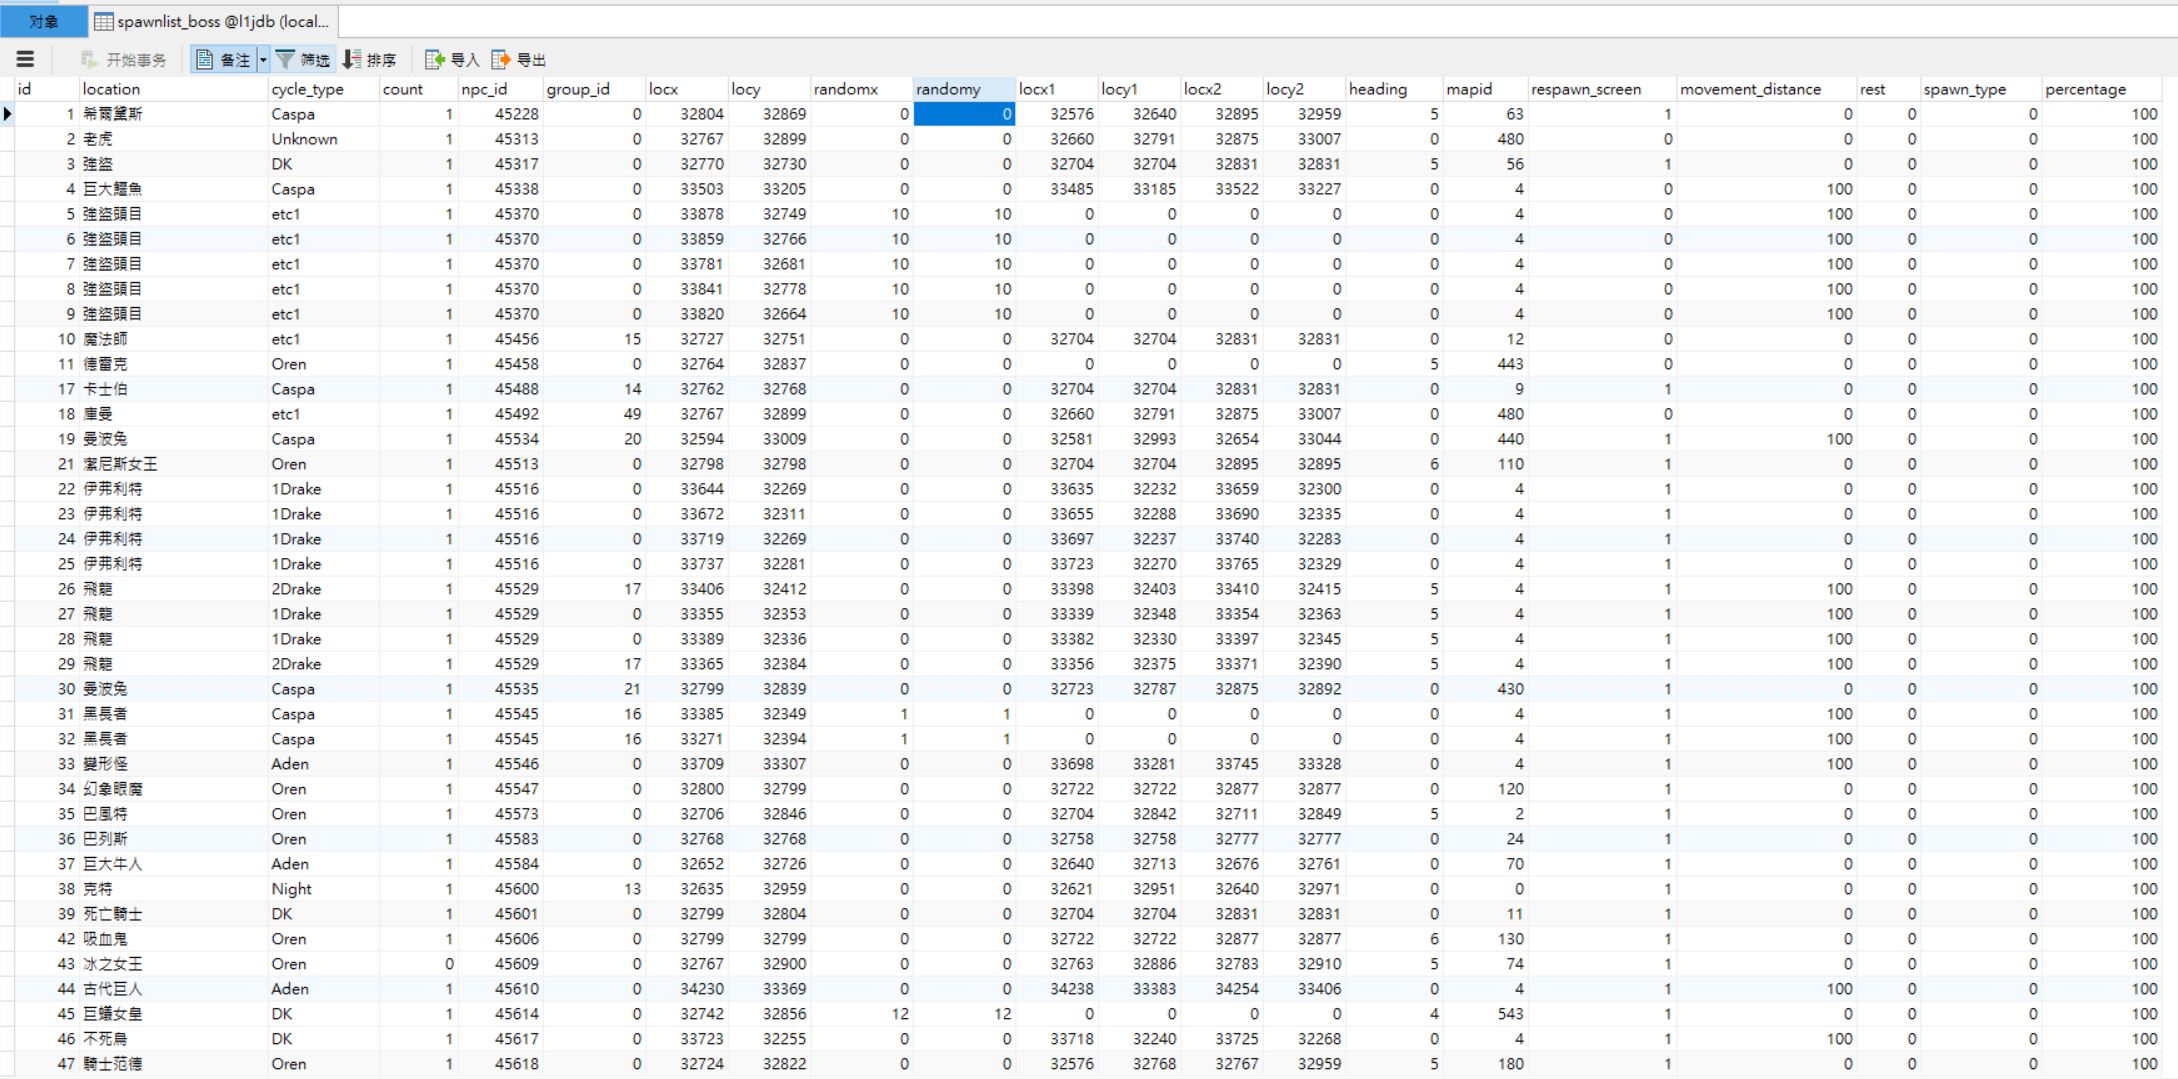Viewport: 2178px width, 1079px height.
Task: Click the npc_id column header
Action: 500,89
